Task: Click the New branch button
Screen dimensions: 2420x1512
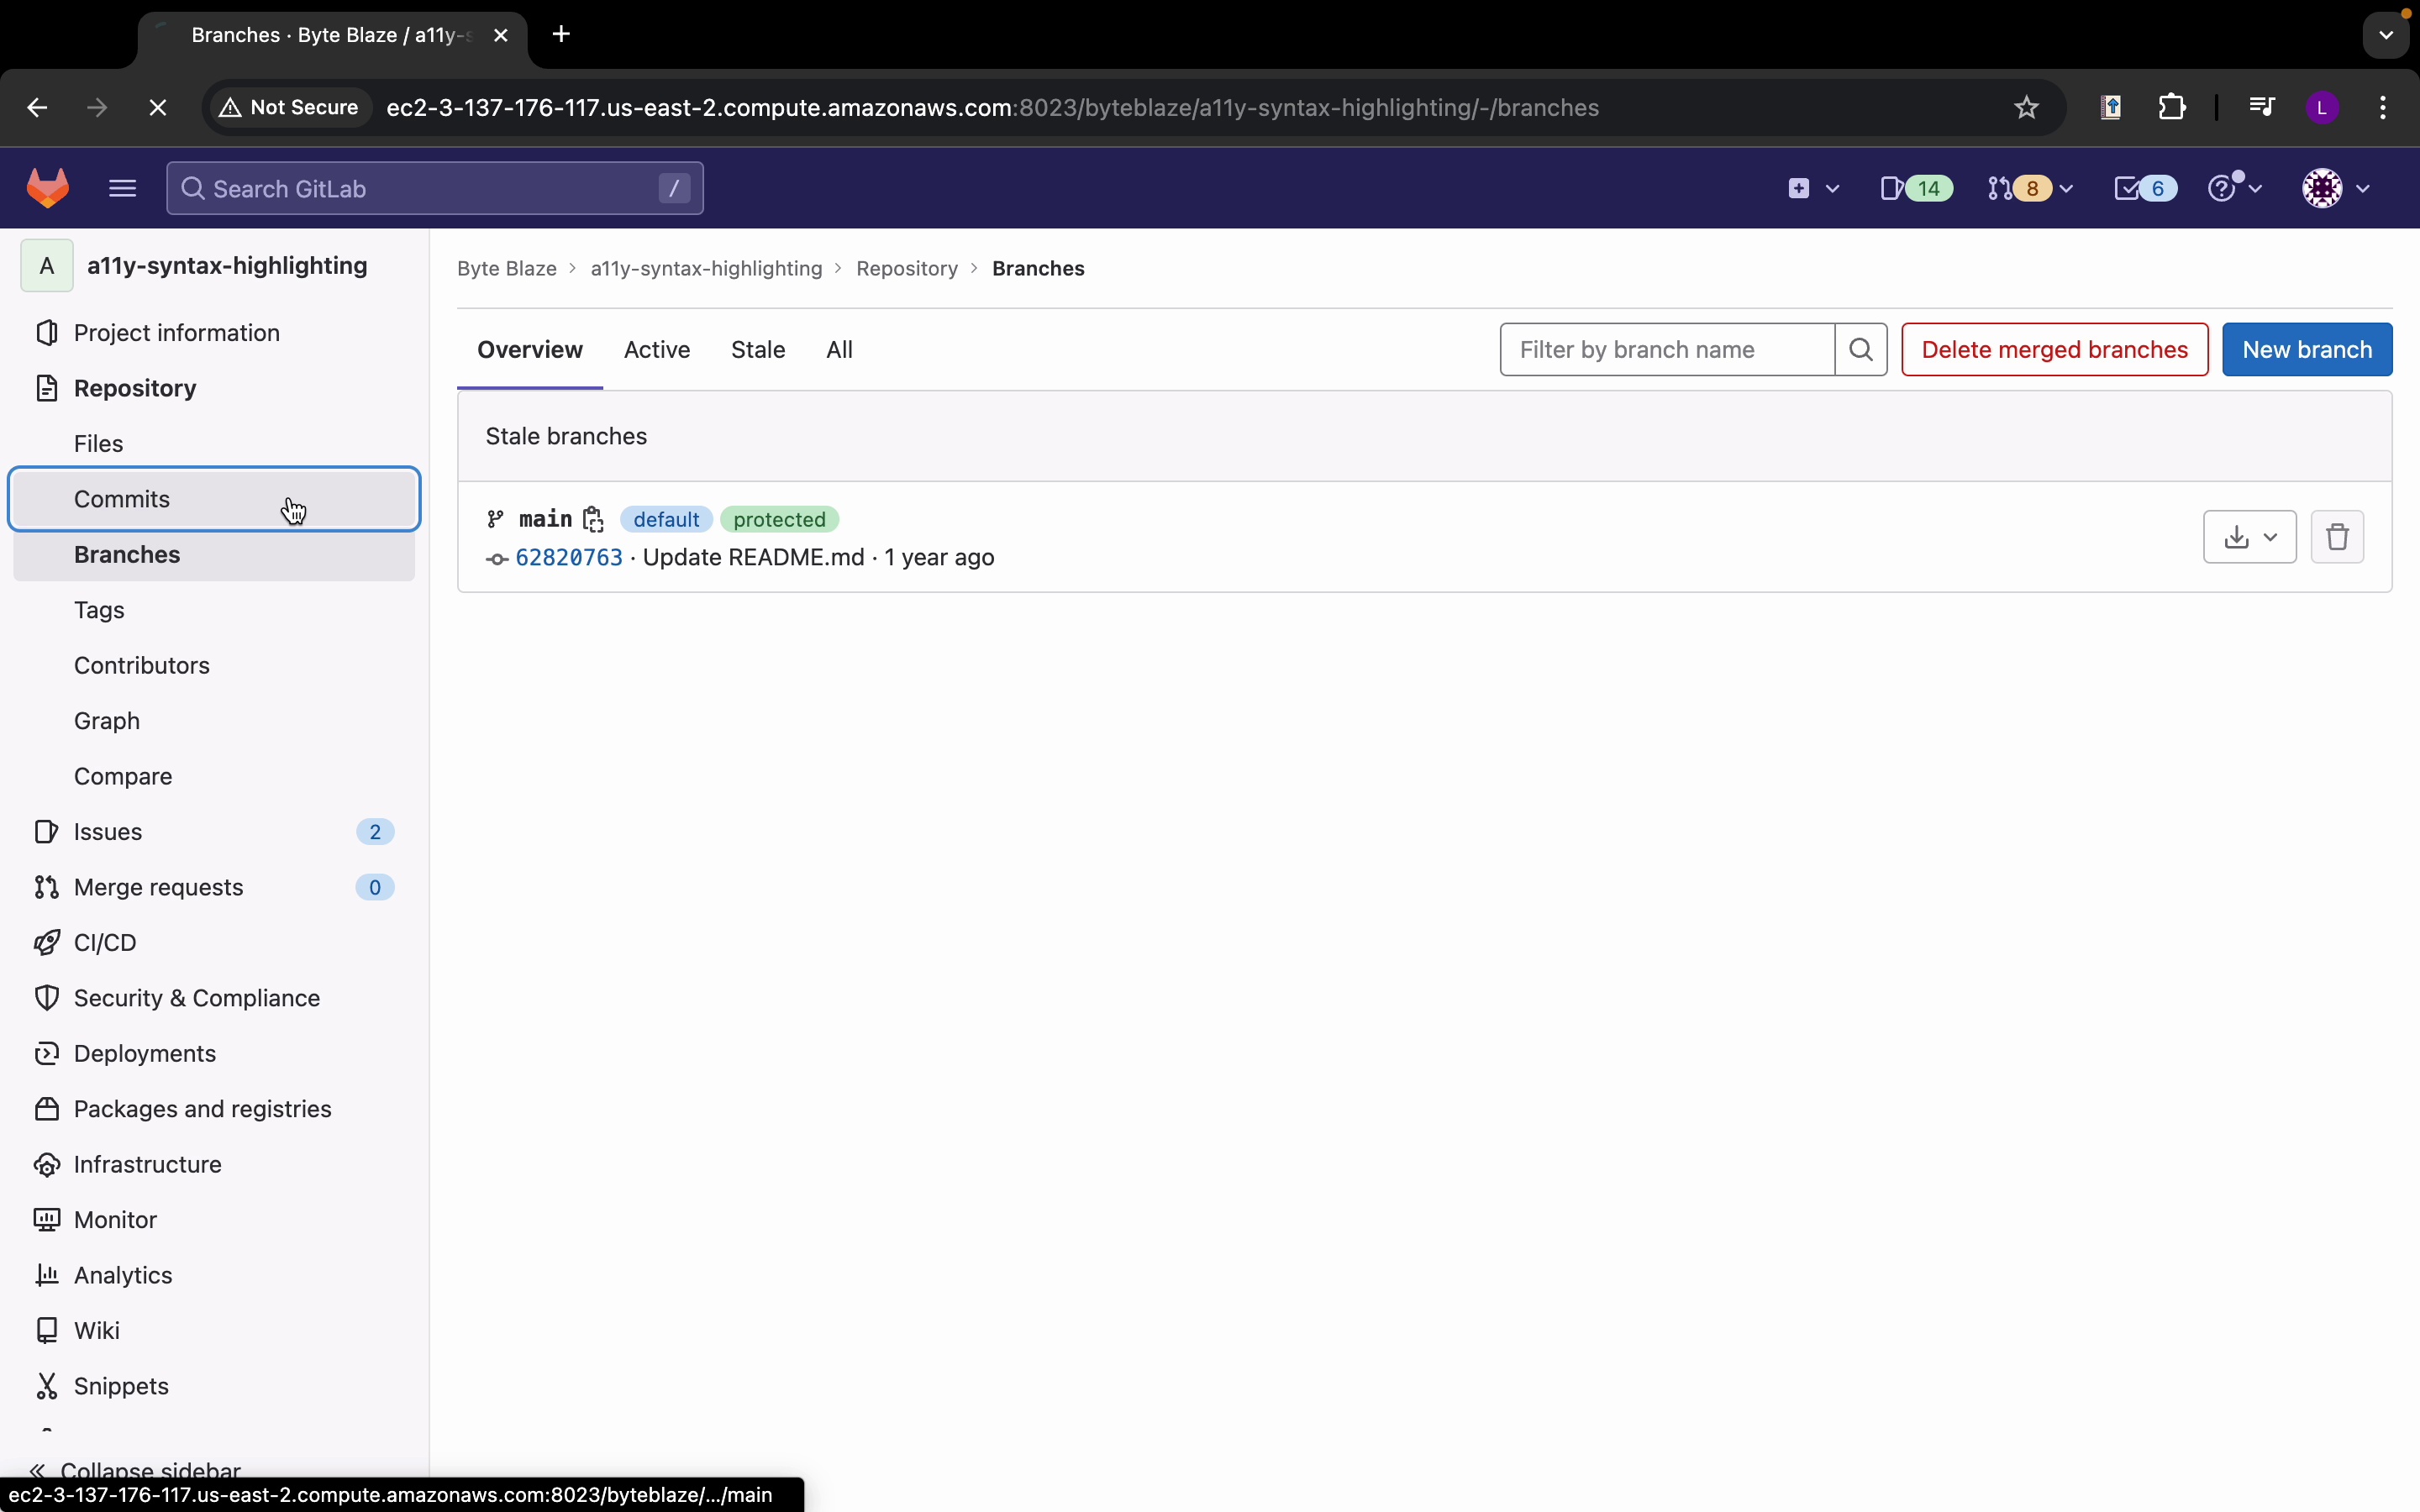Action: (2307, 350)
